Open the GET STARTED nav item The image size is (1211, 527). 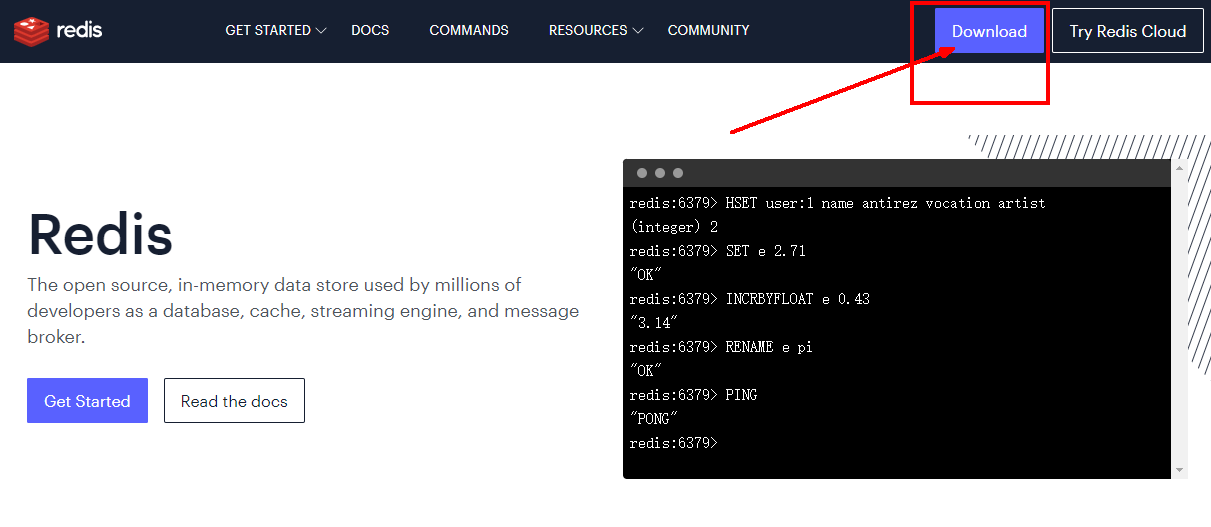(268, 31)
